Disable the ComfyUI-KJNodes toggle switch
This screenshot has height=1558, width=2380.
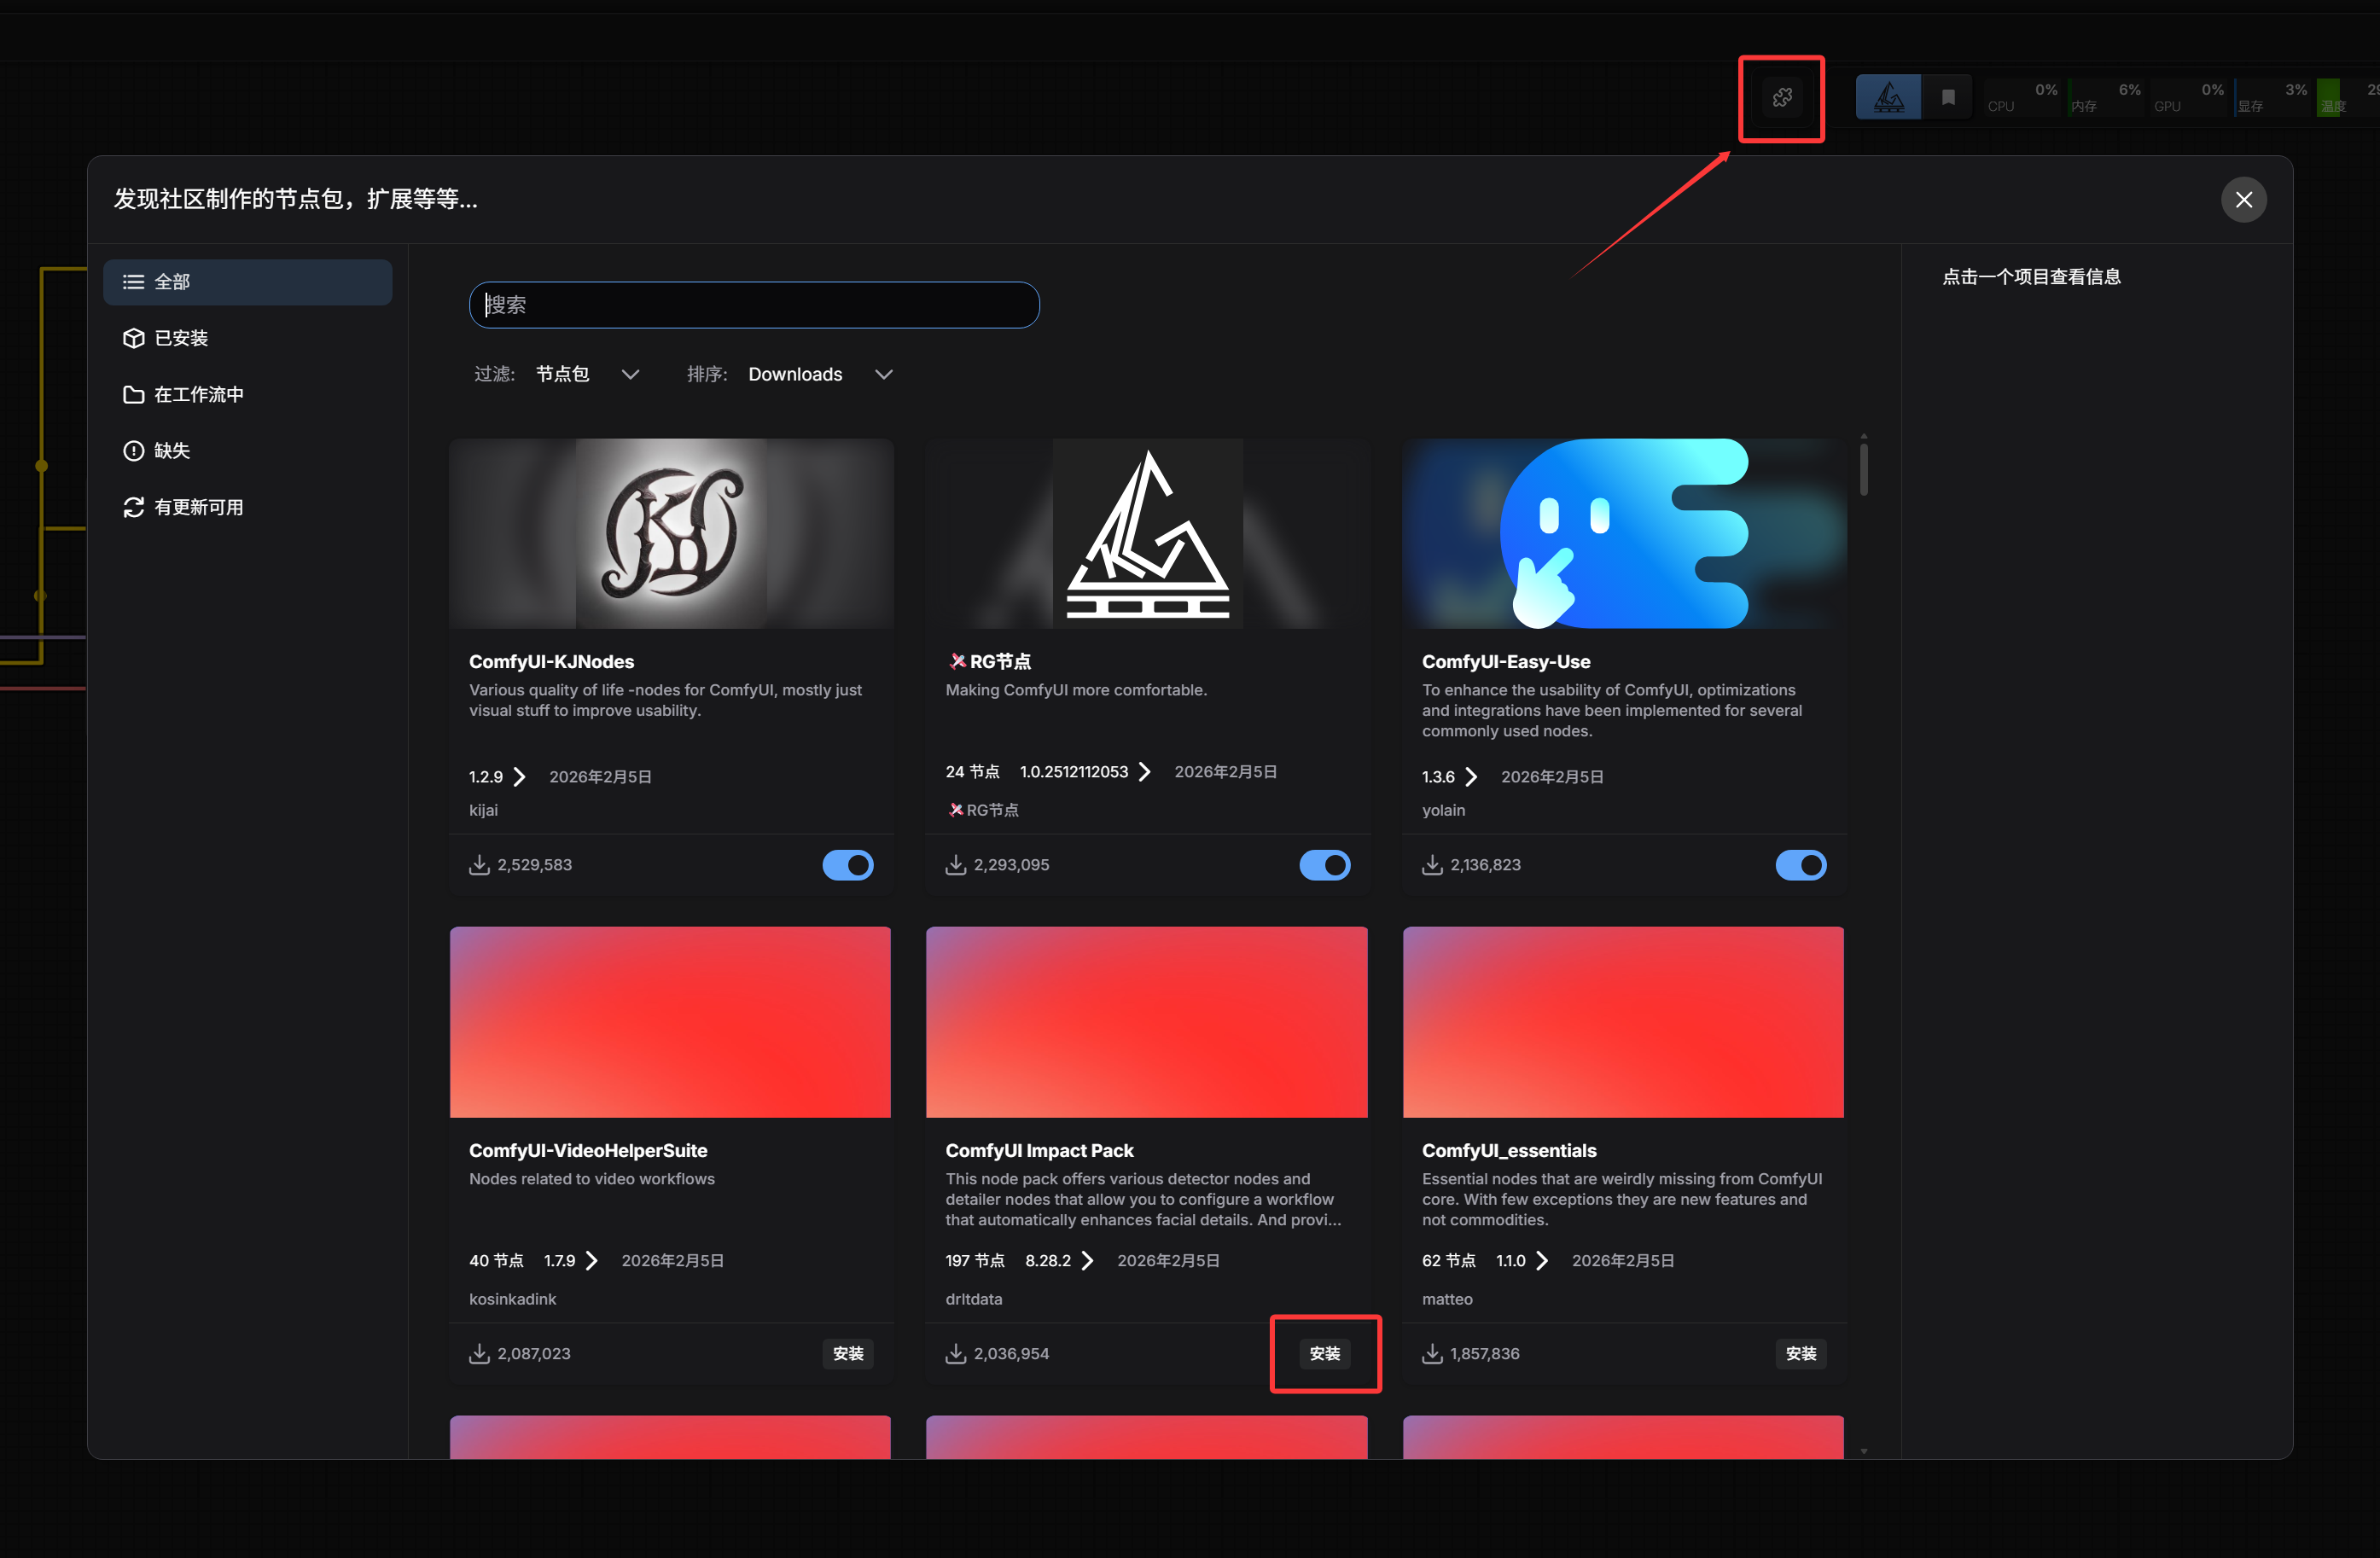pos(847,865)
